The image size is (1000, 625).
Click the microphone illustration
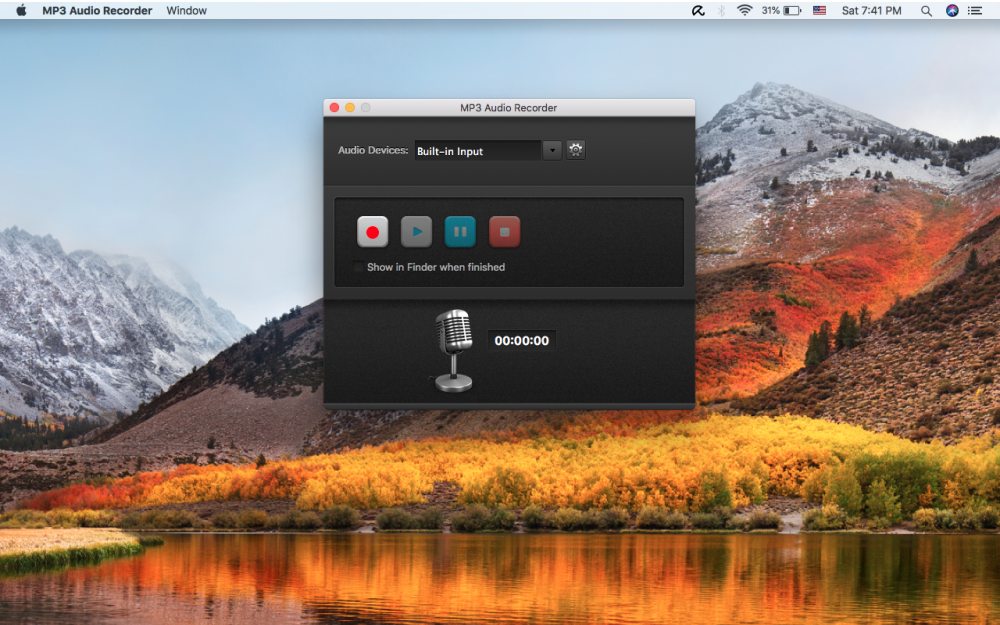[x=453, y=348]
